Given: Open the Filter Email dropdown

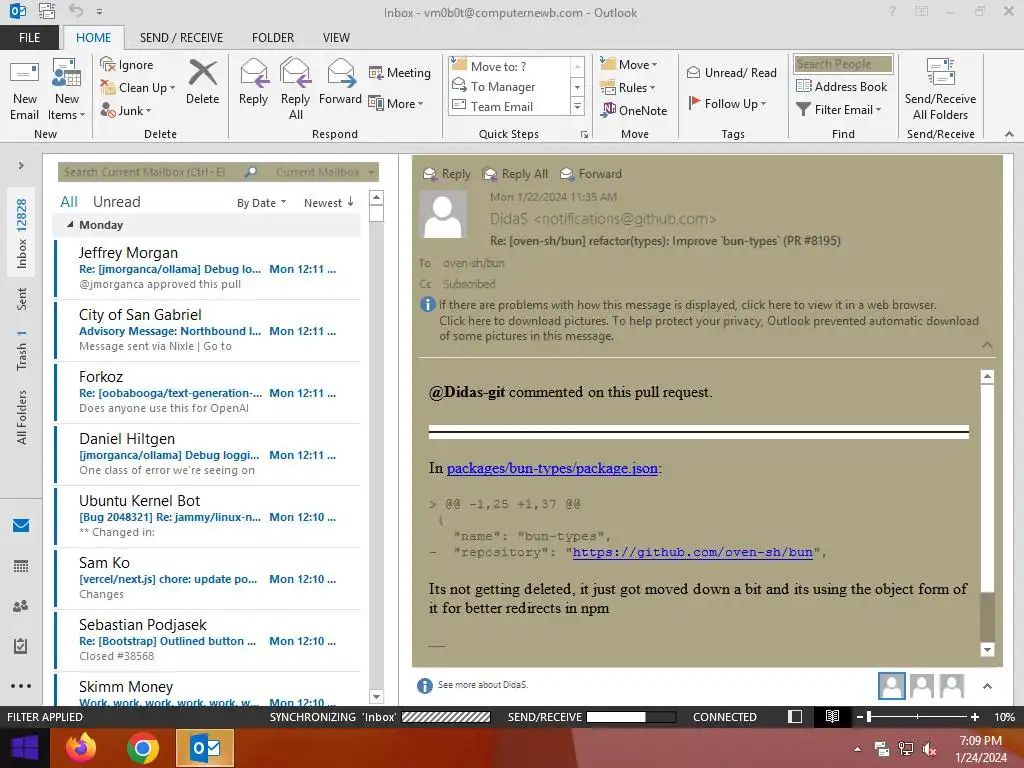Looking at the screenshot, I should click(x=839, y=110).
